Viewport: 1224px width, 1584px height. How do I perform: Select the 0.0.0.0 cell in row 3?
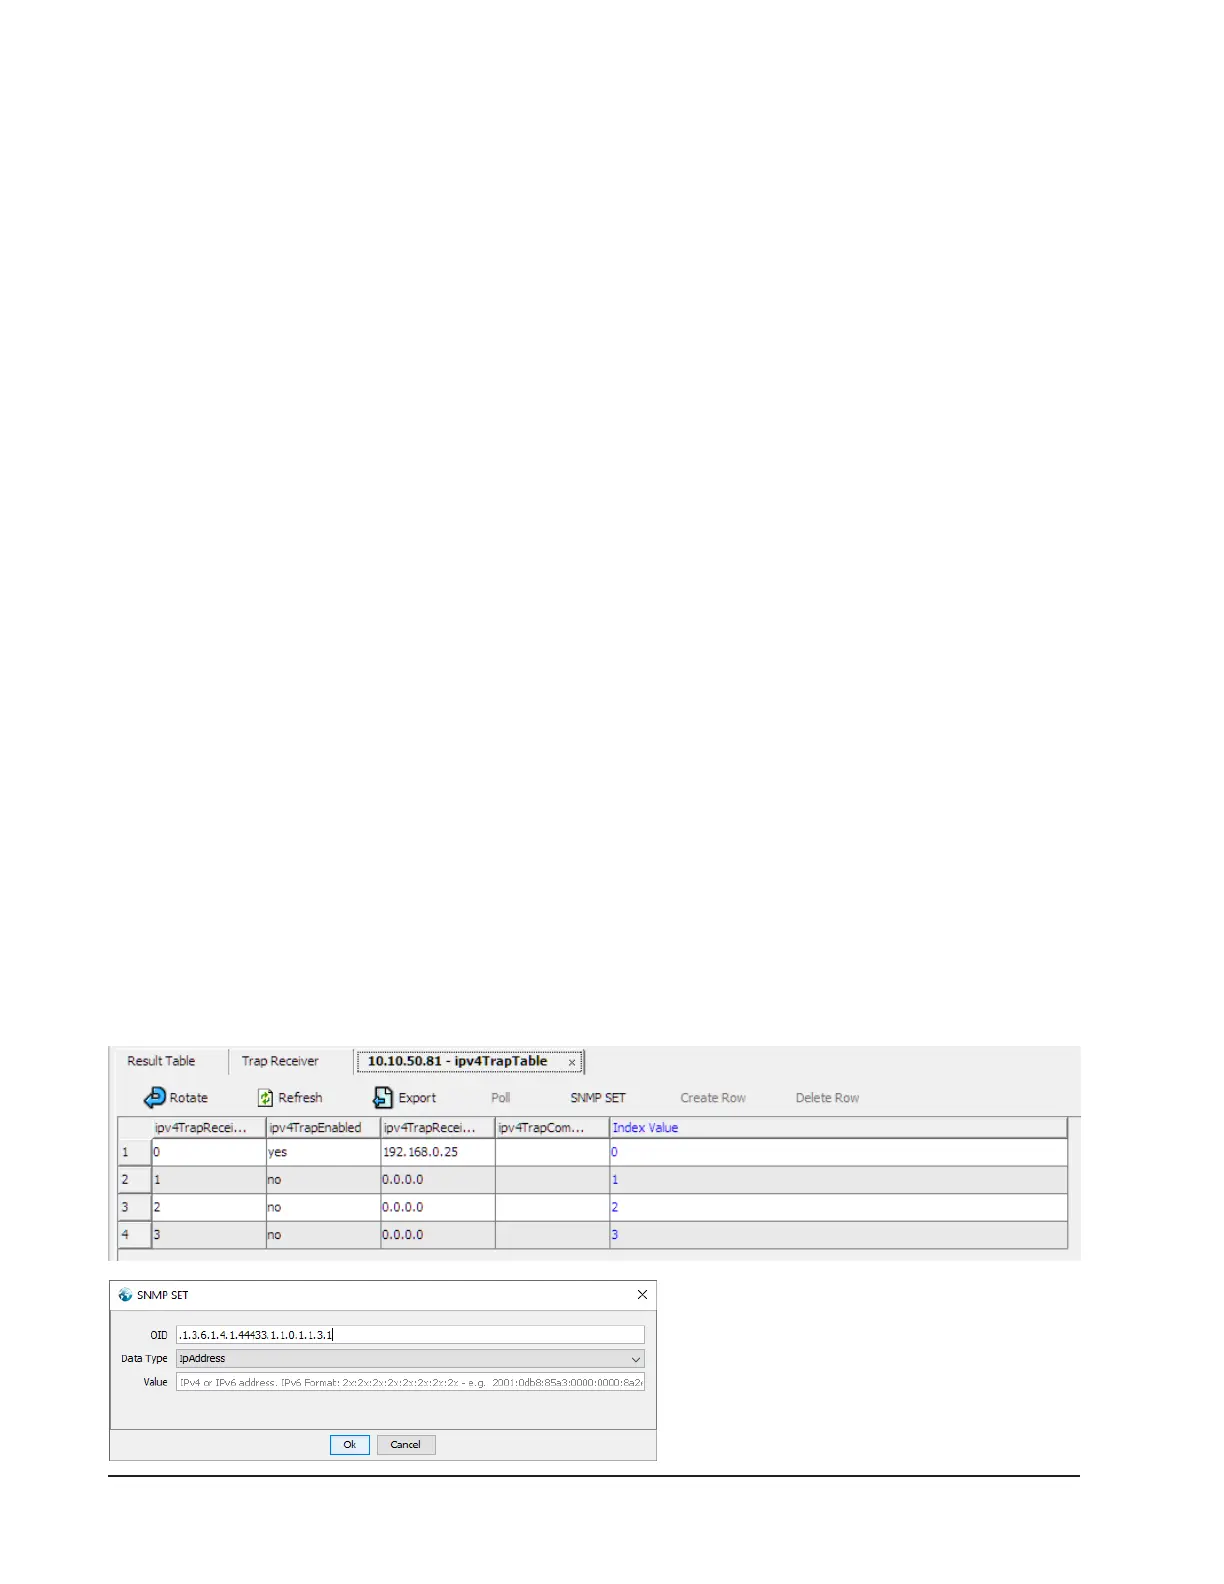(x=438, y=1207)
